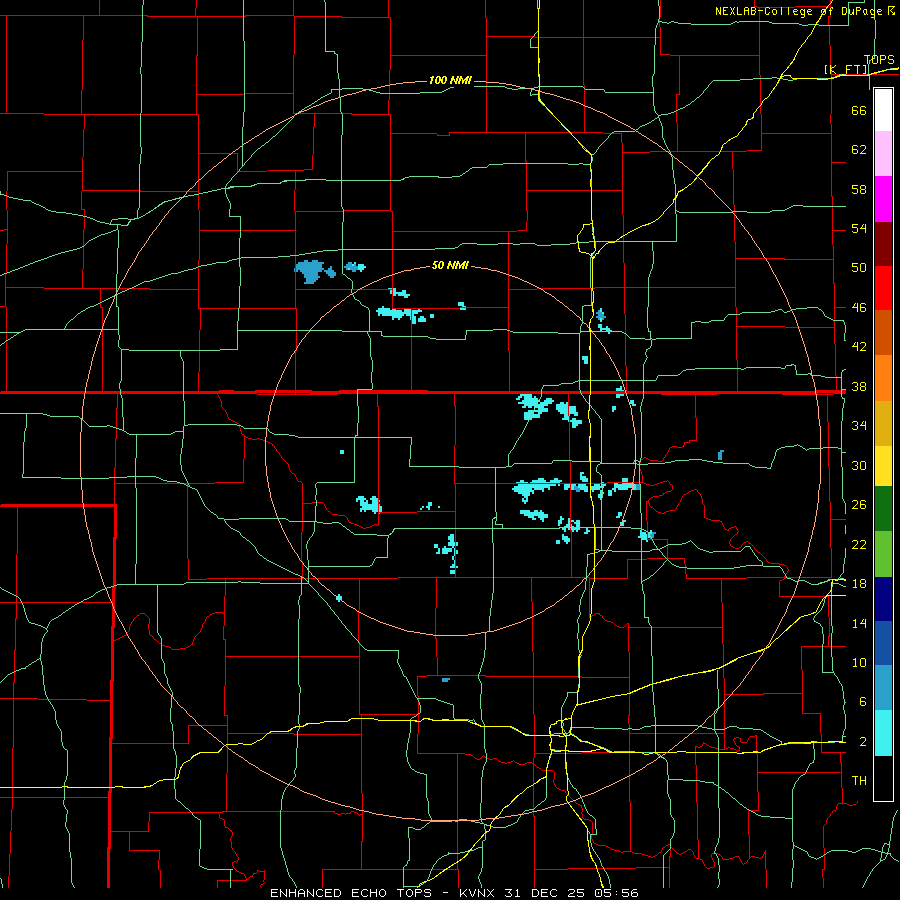Viewport: 900px width, 900px height.
Task: Click the '42' legend value
Action: coord(859,347)
